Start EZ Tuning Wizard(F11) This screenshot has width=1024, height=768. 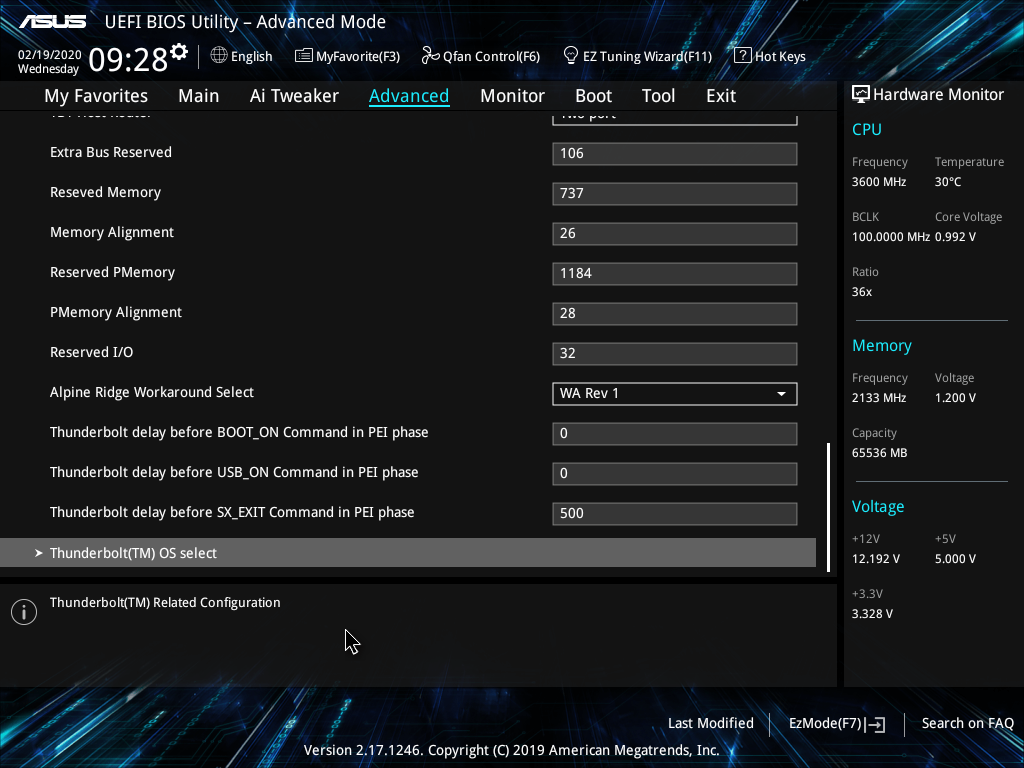coord(637,56)
